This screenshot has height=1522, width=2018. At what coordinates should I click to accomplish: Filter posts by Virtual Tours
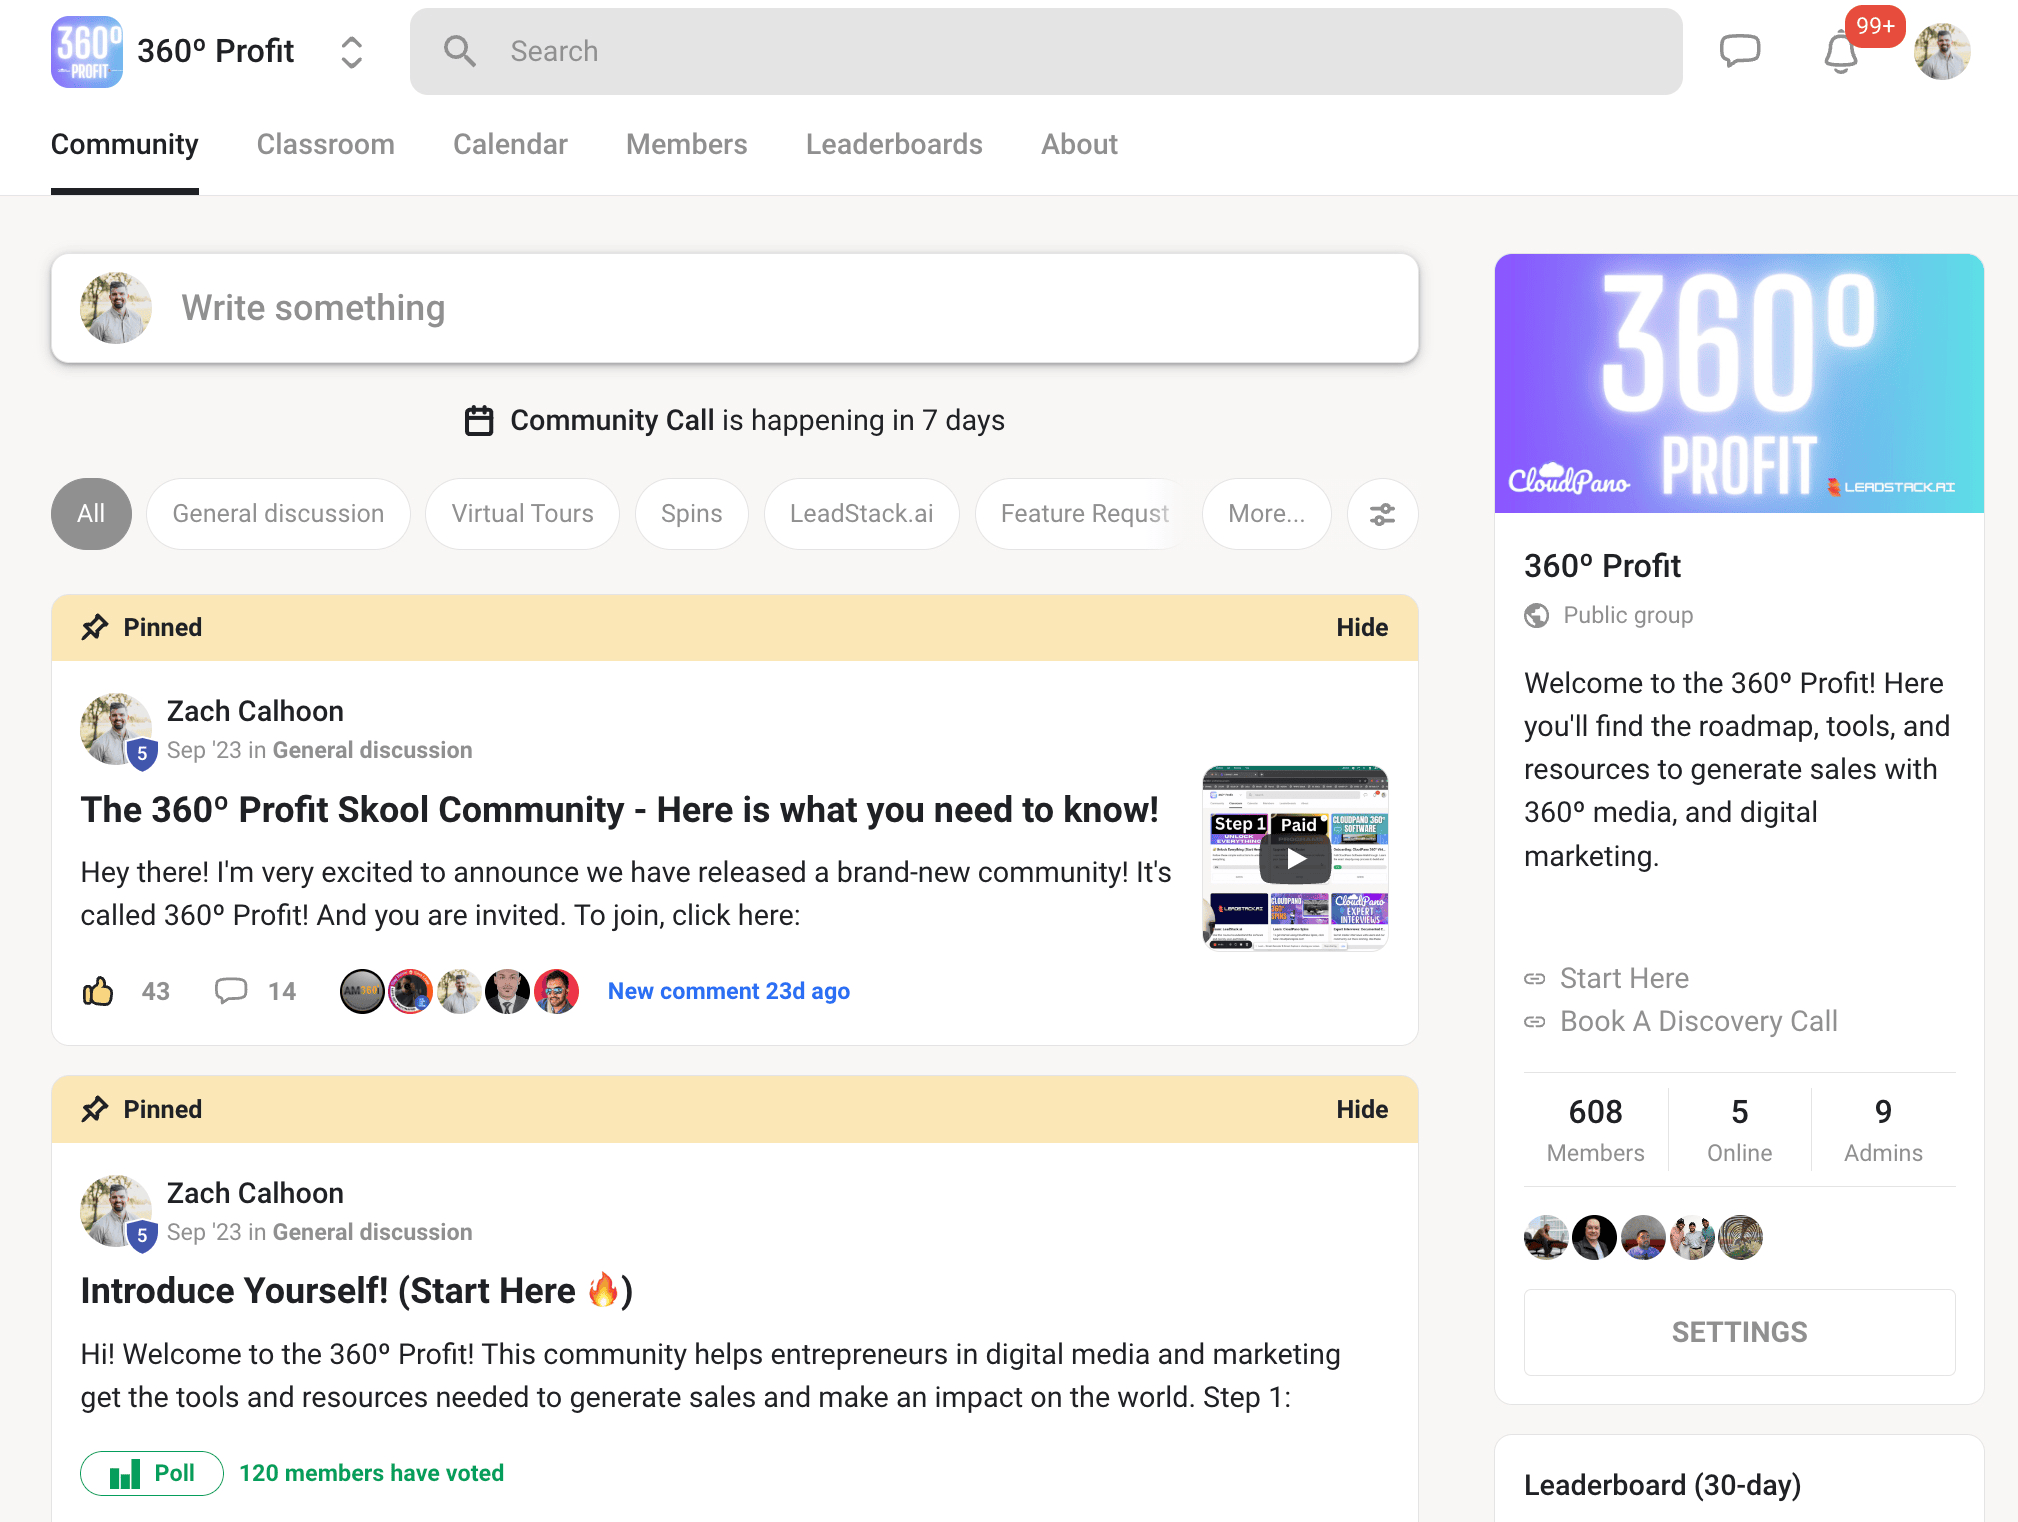coord(522,514)
